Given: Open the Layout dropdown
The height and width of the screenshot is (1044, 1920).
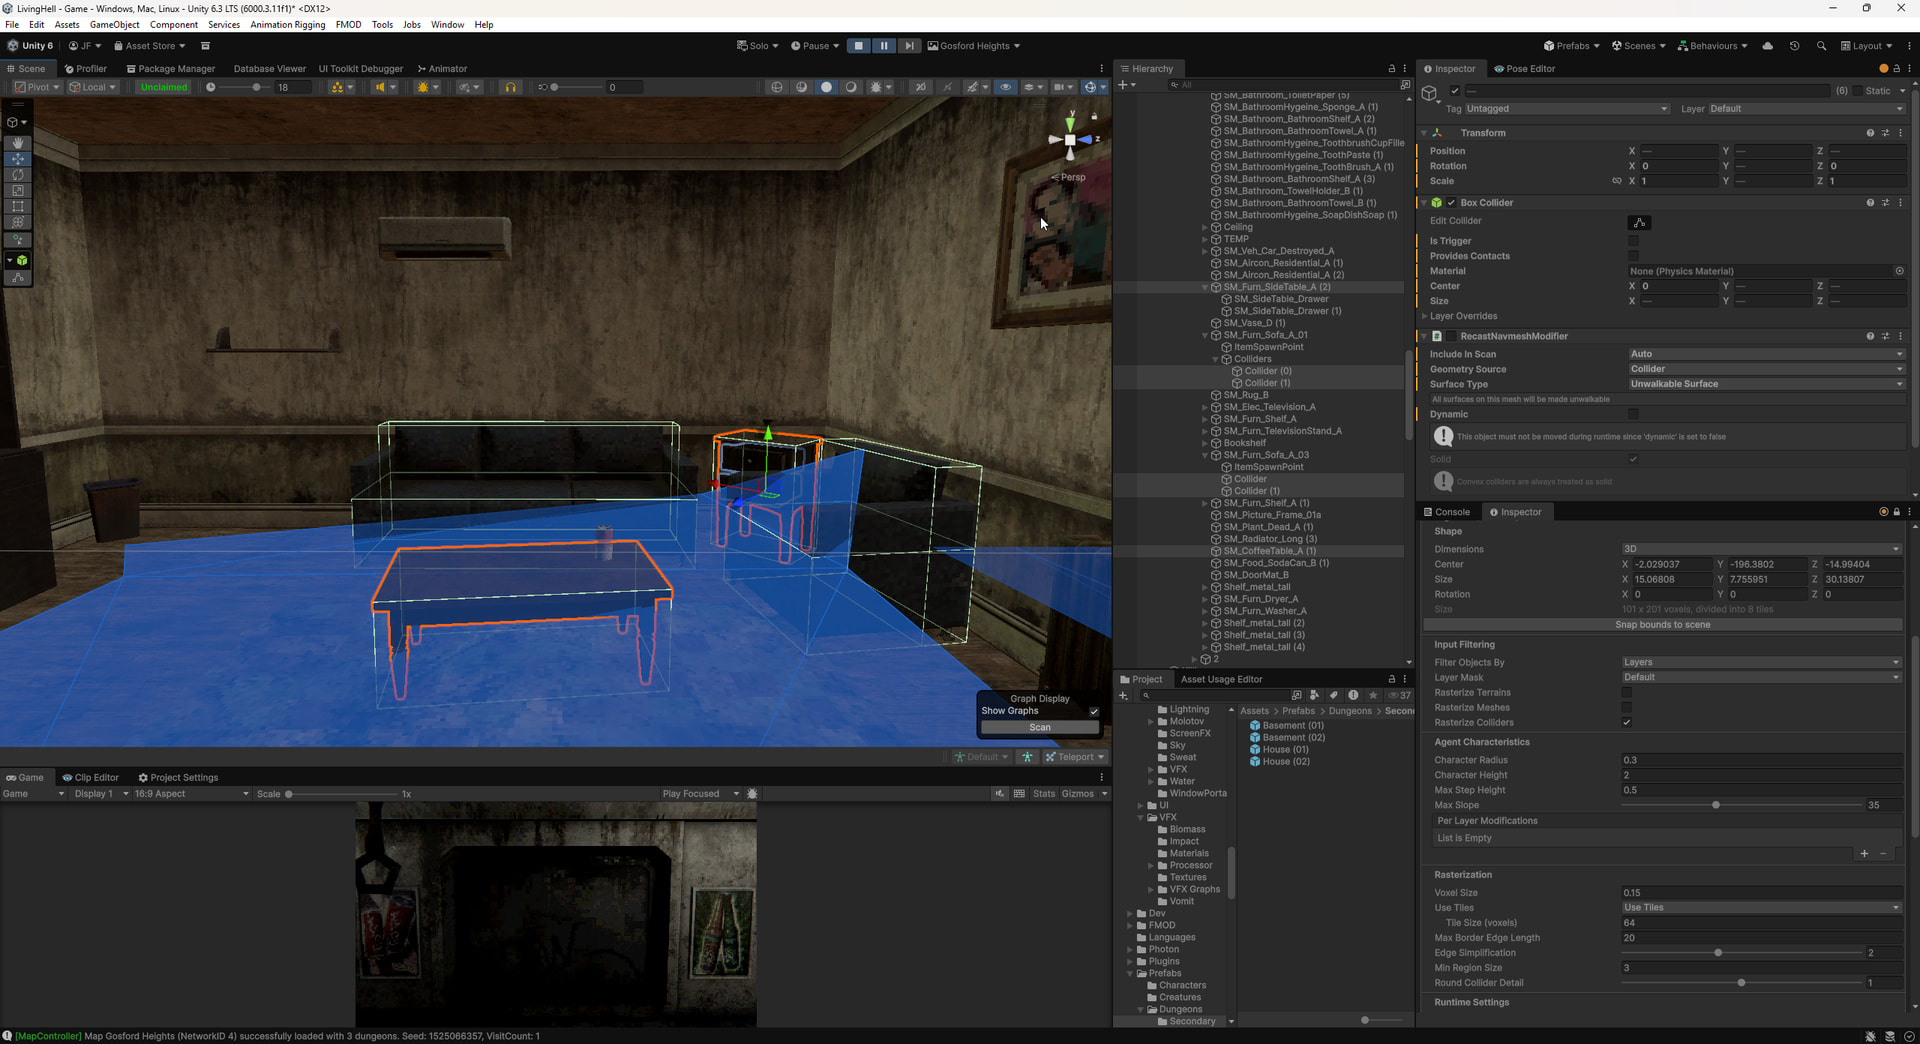Looking at the screenshot, I should (x=1867, y=46).
